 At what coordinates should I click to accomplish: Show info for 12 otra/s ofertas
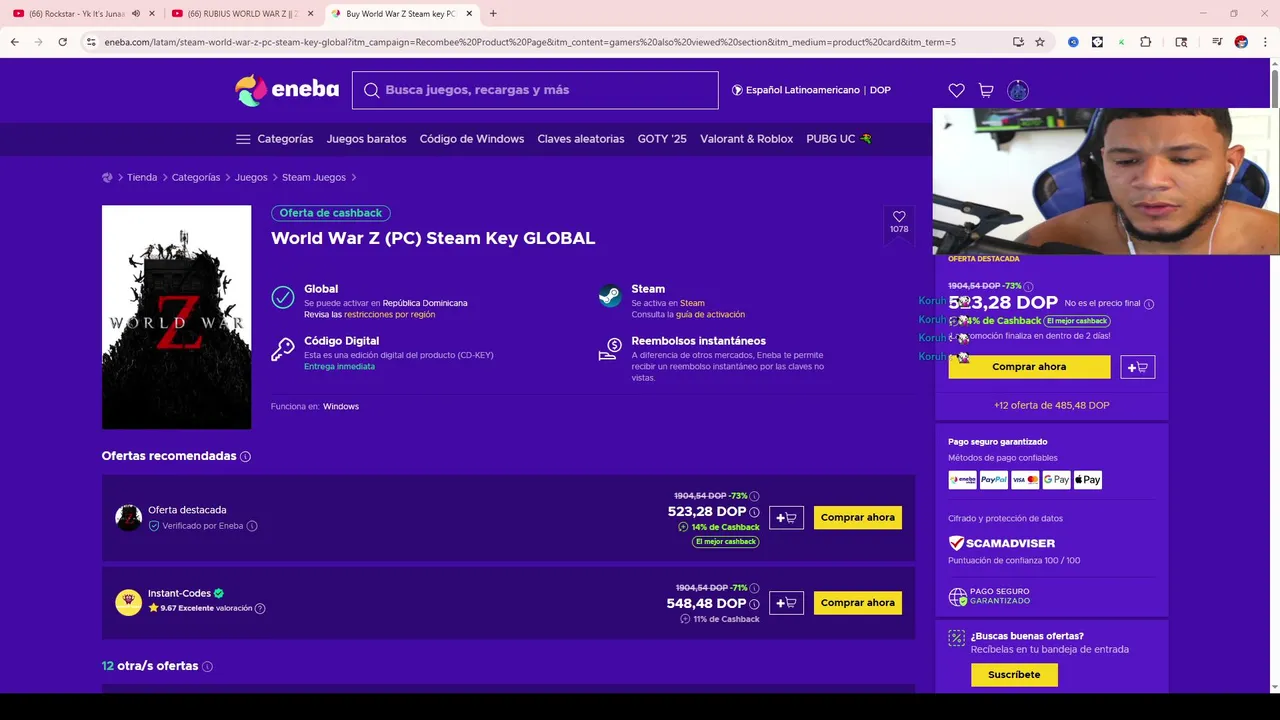(x=207, y=666)
